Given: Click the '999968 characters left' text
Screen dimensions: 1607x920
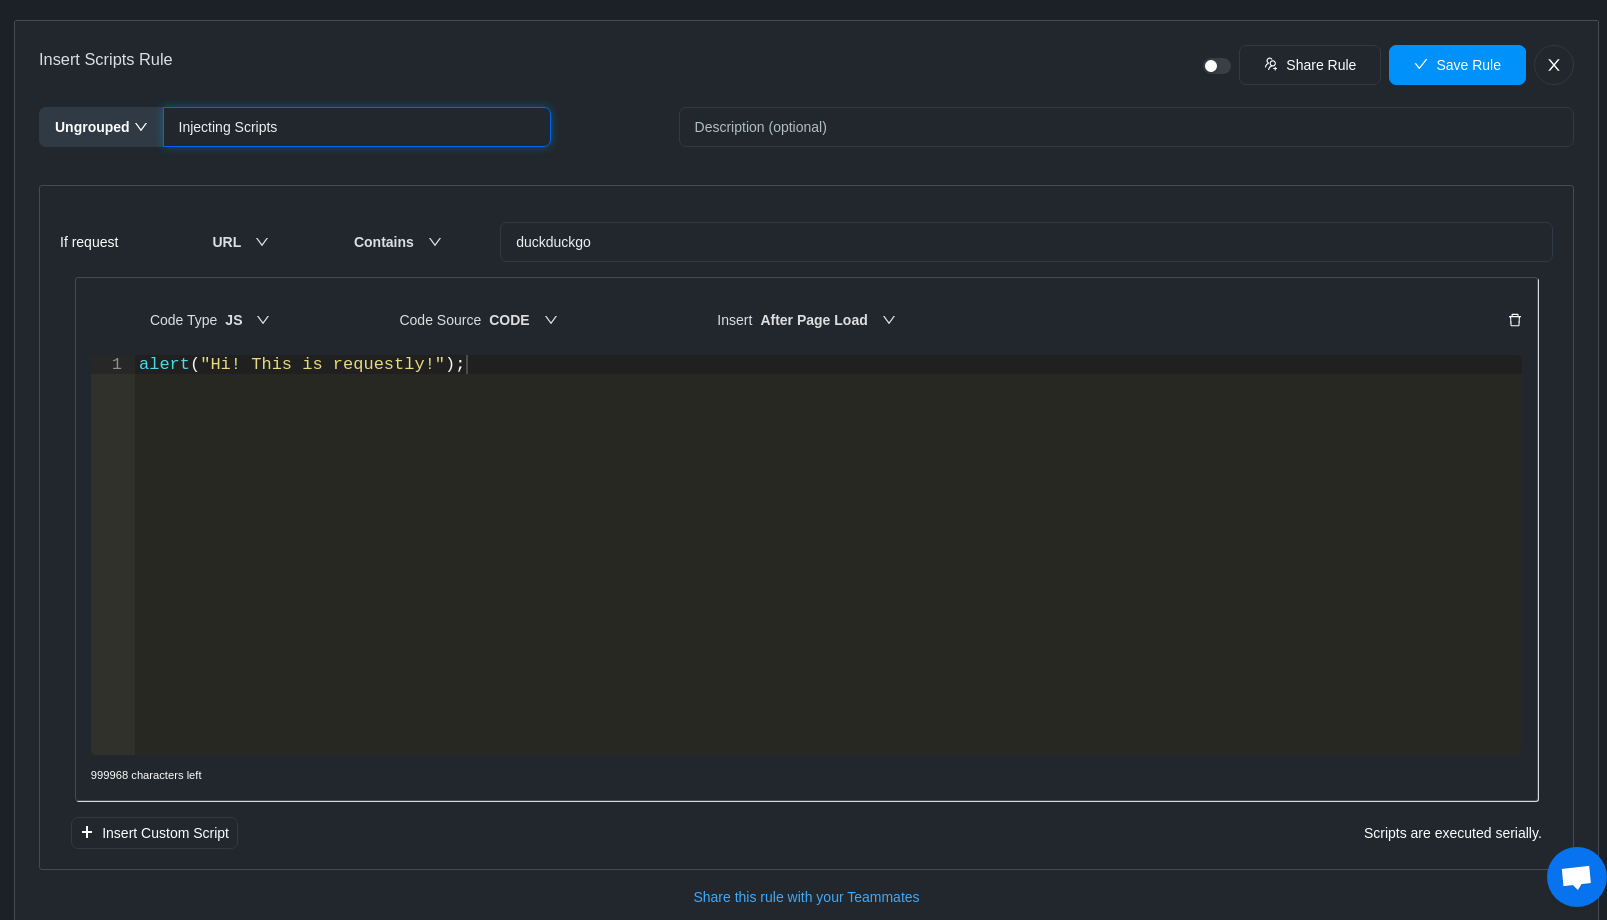Looking at the screenshot, I should (146, 775).
